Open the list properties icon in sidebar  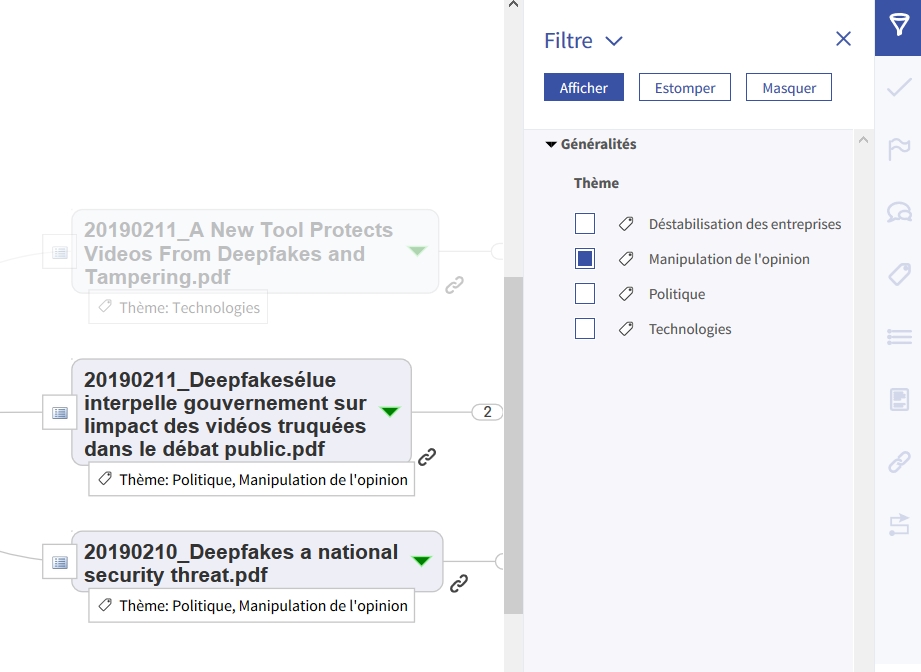point(899,337)
